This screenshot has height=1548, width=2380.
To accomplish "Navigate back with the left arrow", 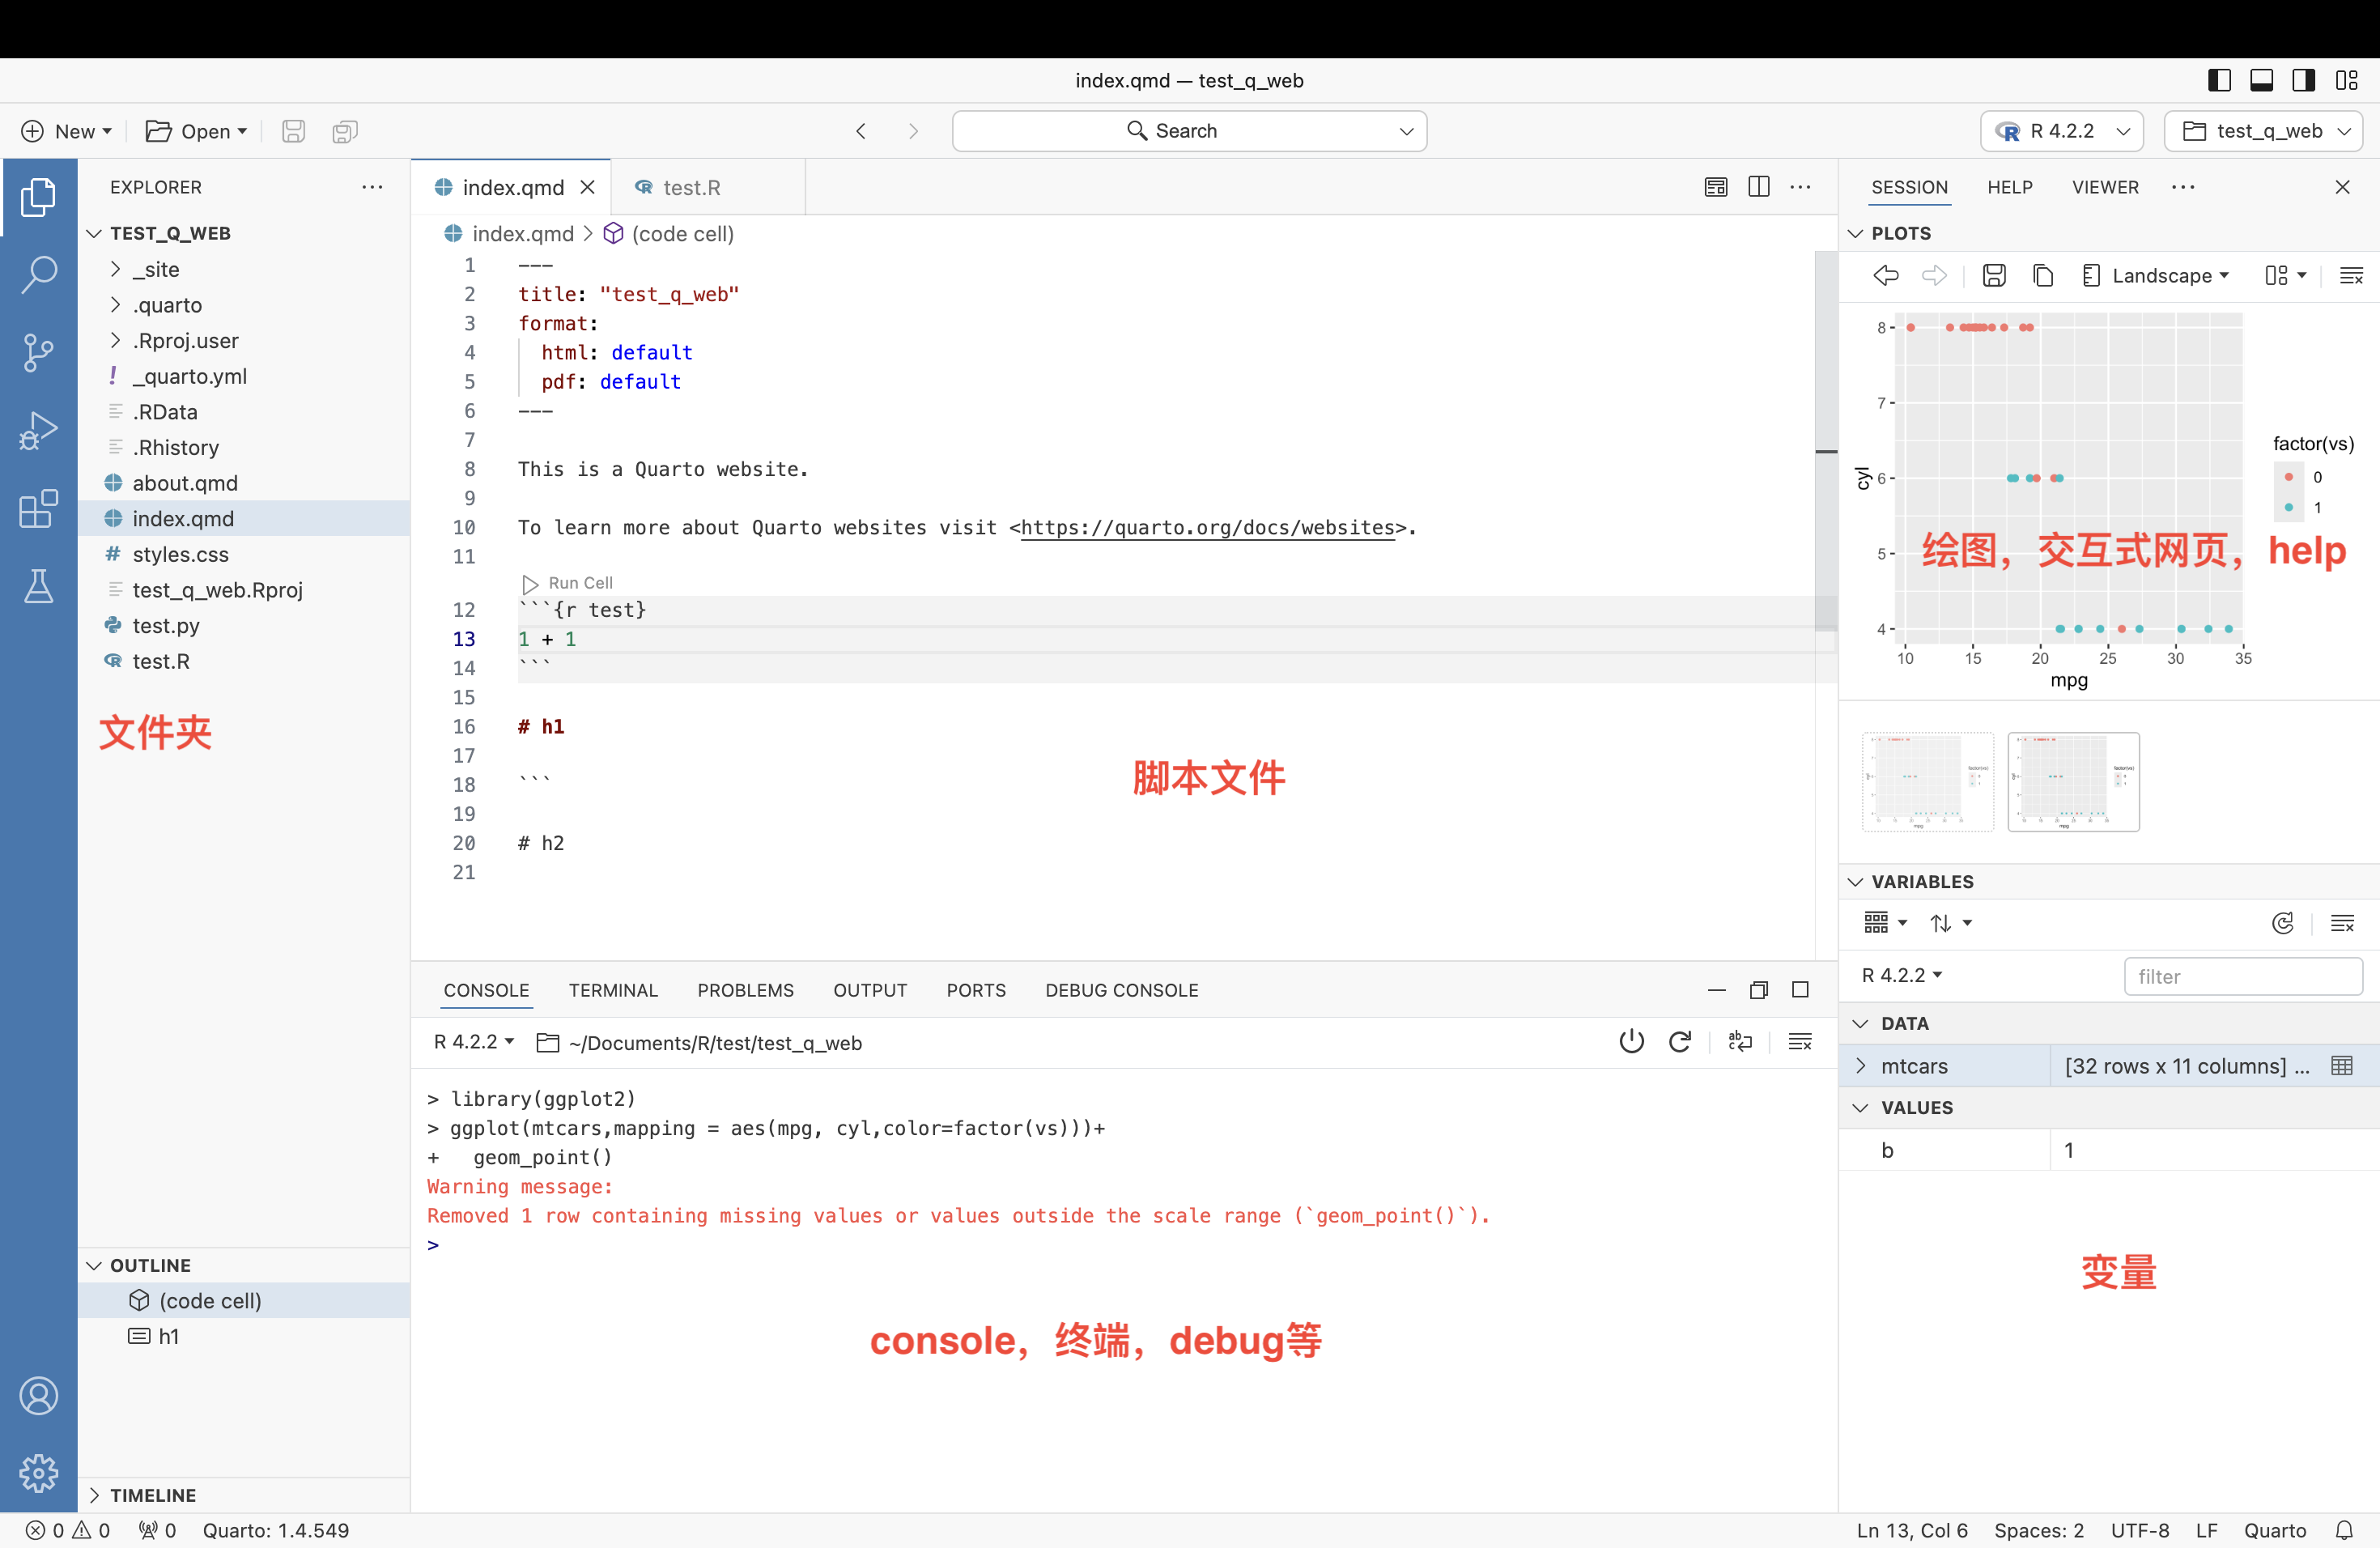I will tap(861, 131).
